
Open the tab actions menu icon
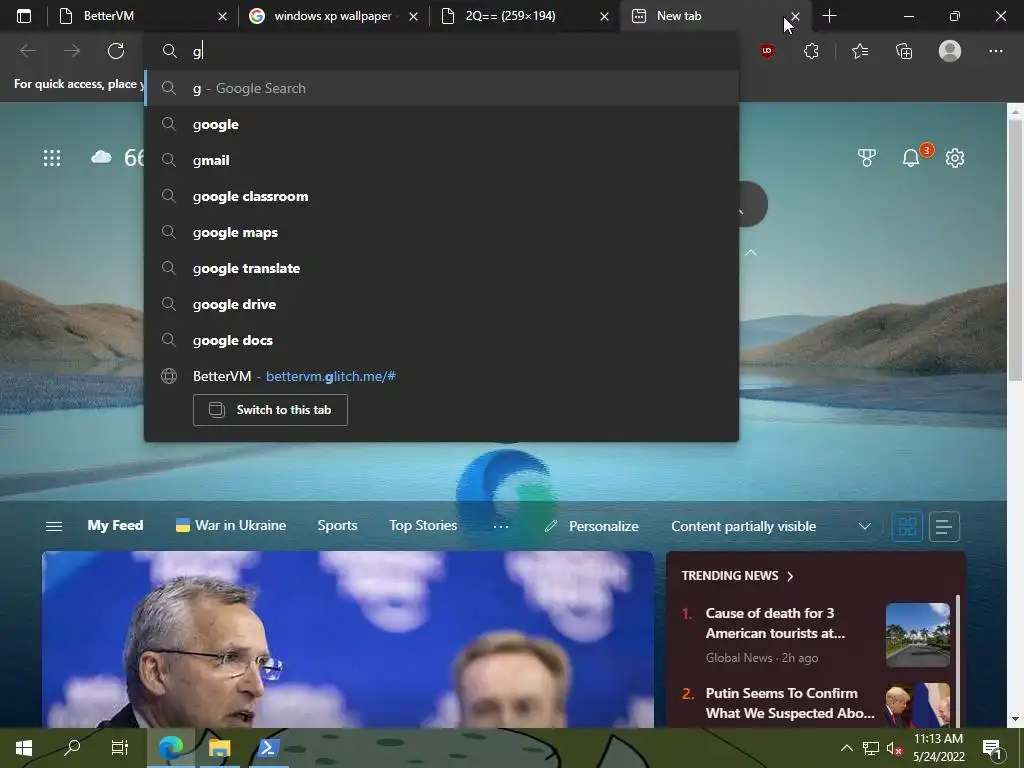pyautogui.click(x=24, y=16)
